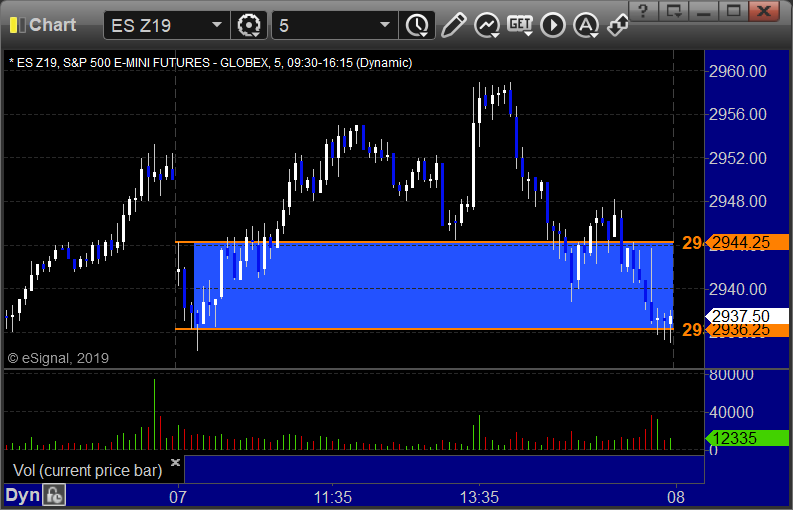The height and width of the screenshot is (510, 793).
Task: Toggle the Dyn lock icon
Action: 54,495
